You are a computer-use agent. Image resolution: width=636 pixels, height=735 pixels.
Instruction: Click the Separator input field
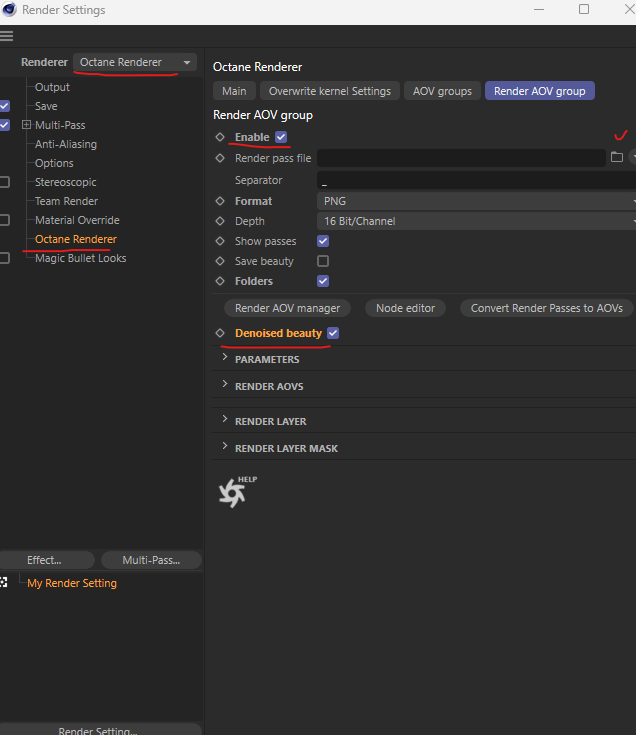pos(476,180)
